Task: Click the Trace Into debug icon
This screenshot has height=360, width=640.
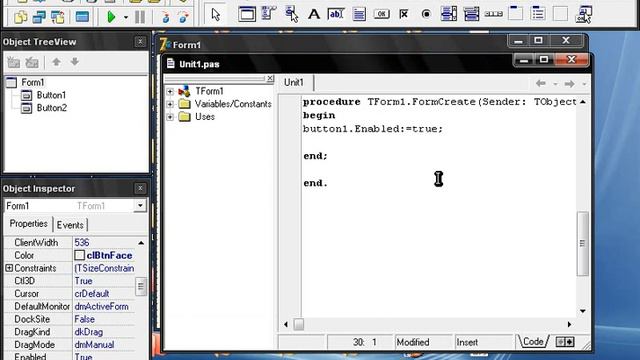Action: (x=165, y=17)
